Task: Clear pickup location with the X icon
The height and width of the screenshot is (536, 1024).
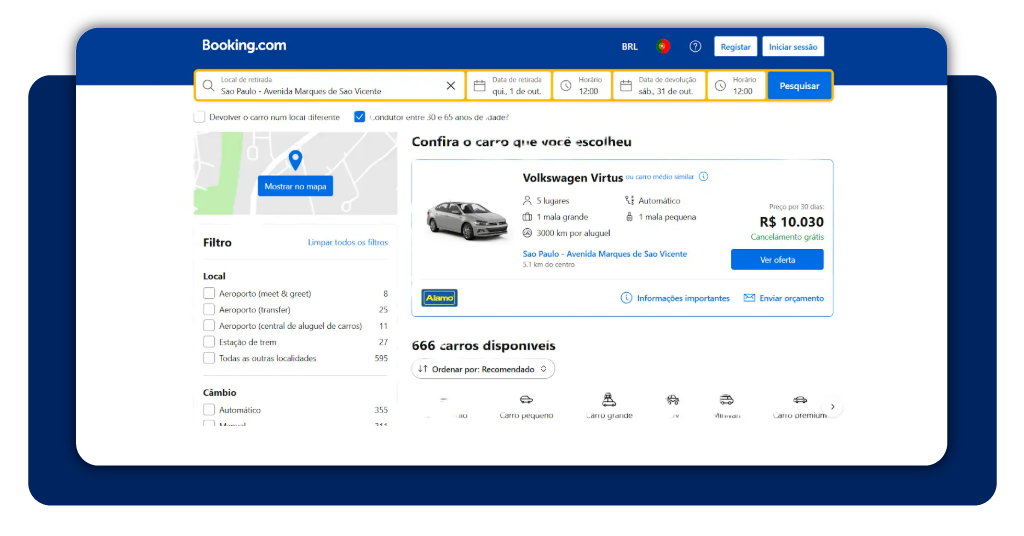Action: pos(451,86)
